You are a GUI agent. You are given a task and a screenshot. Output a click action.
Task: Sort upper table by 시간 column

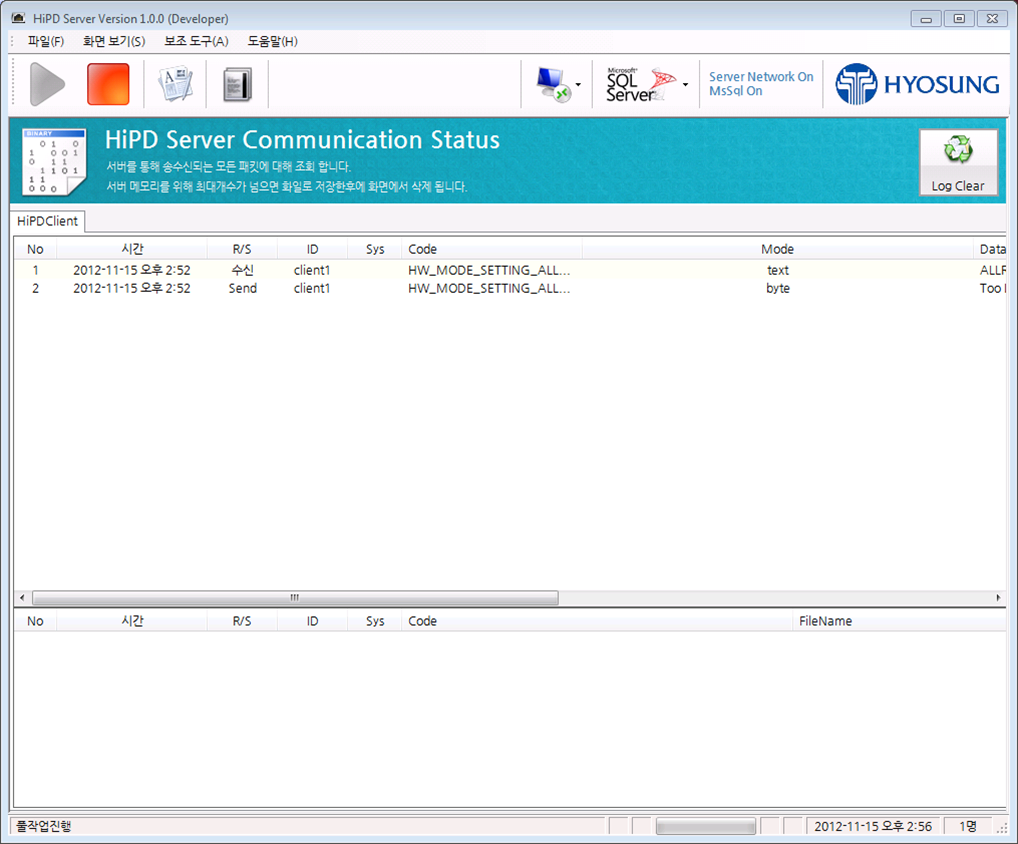132,249
